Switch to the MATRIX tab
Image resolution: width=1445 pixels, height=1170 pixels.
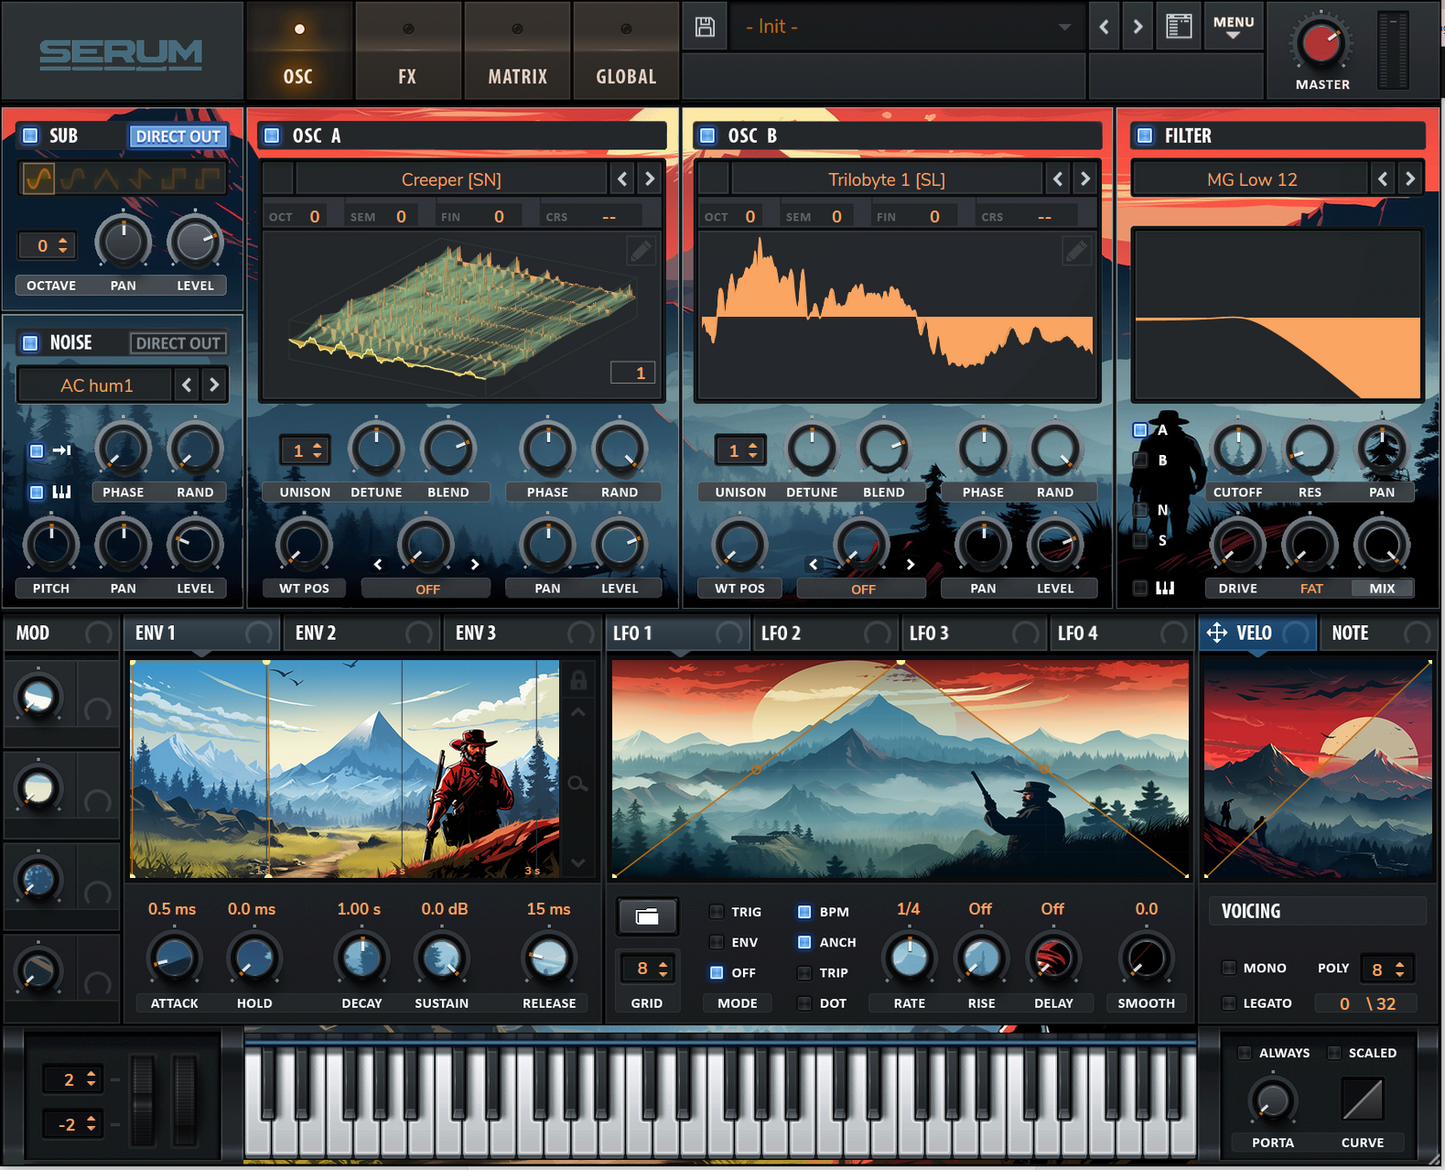[x=517, y=50]
